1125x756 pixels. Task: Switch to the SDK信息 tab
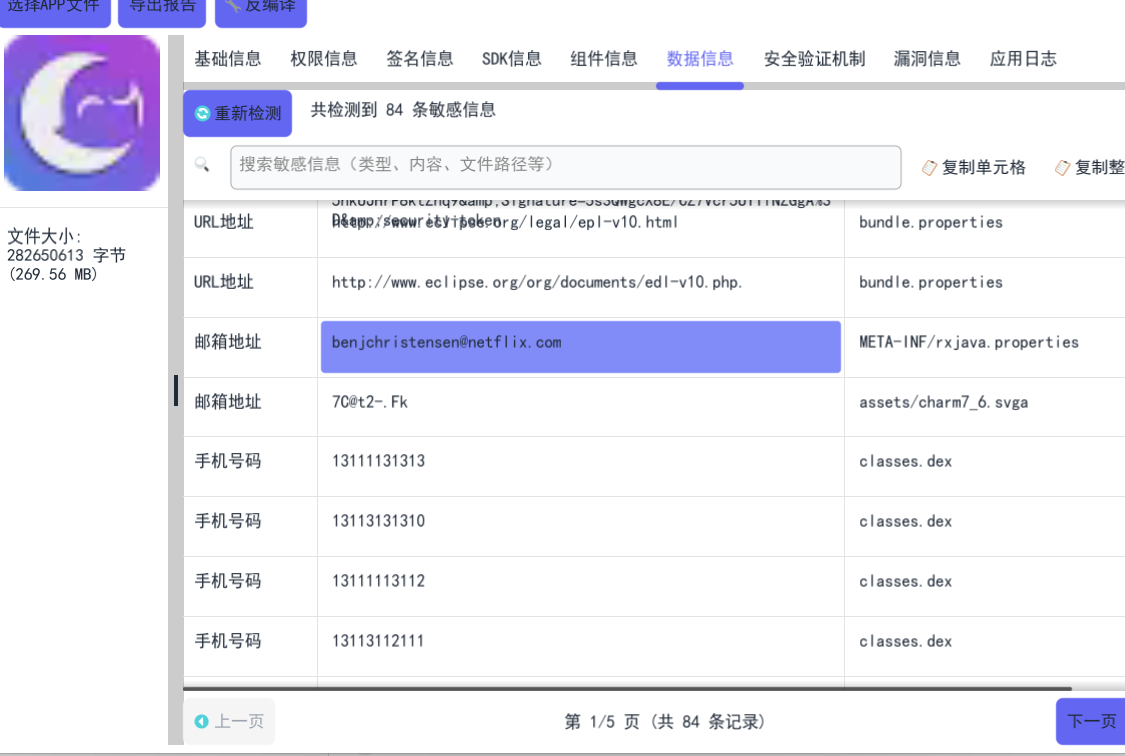click(511, 59)
